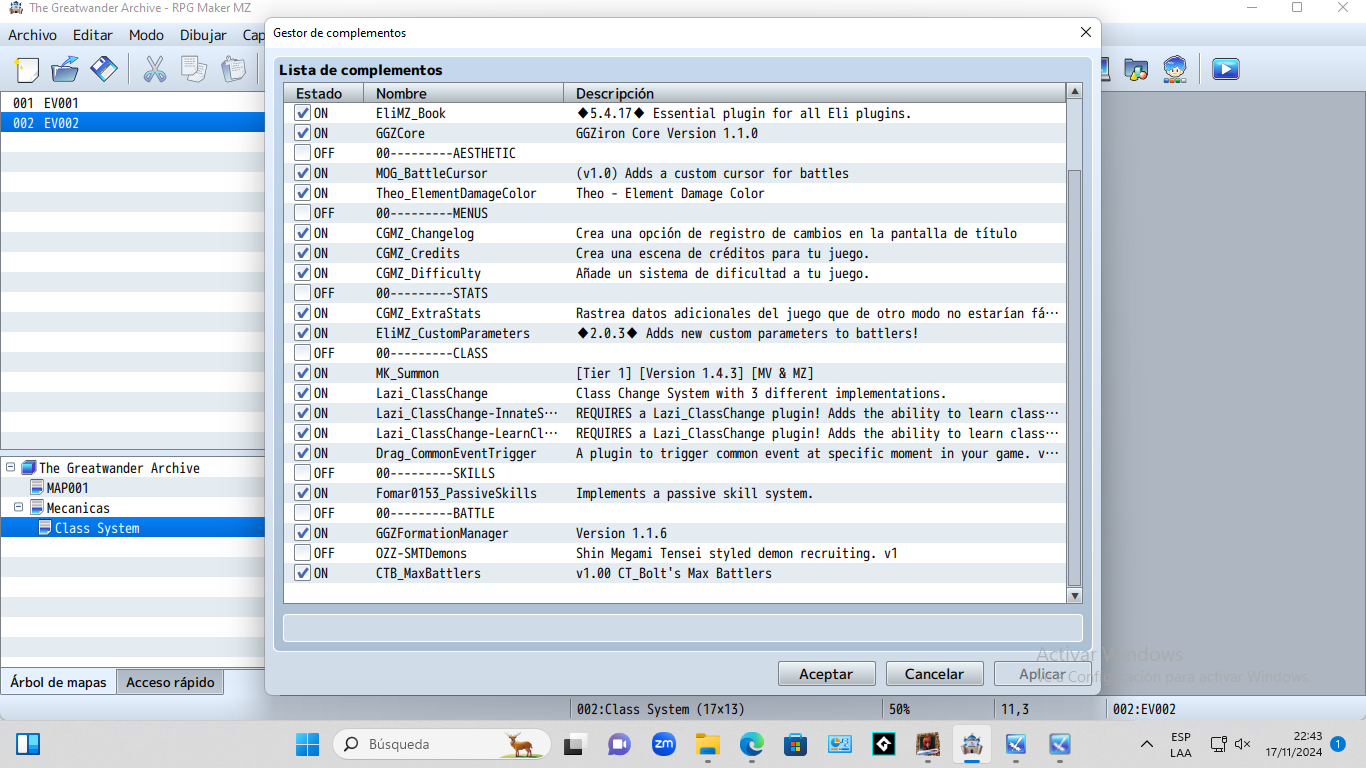Viewport: 1366px width, 768px height.
Task: Select the Theo_ElementDamageColor plugin name
Action: point(456,193)
